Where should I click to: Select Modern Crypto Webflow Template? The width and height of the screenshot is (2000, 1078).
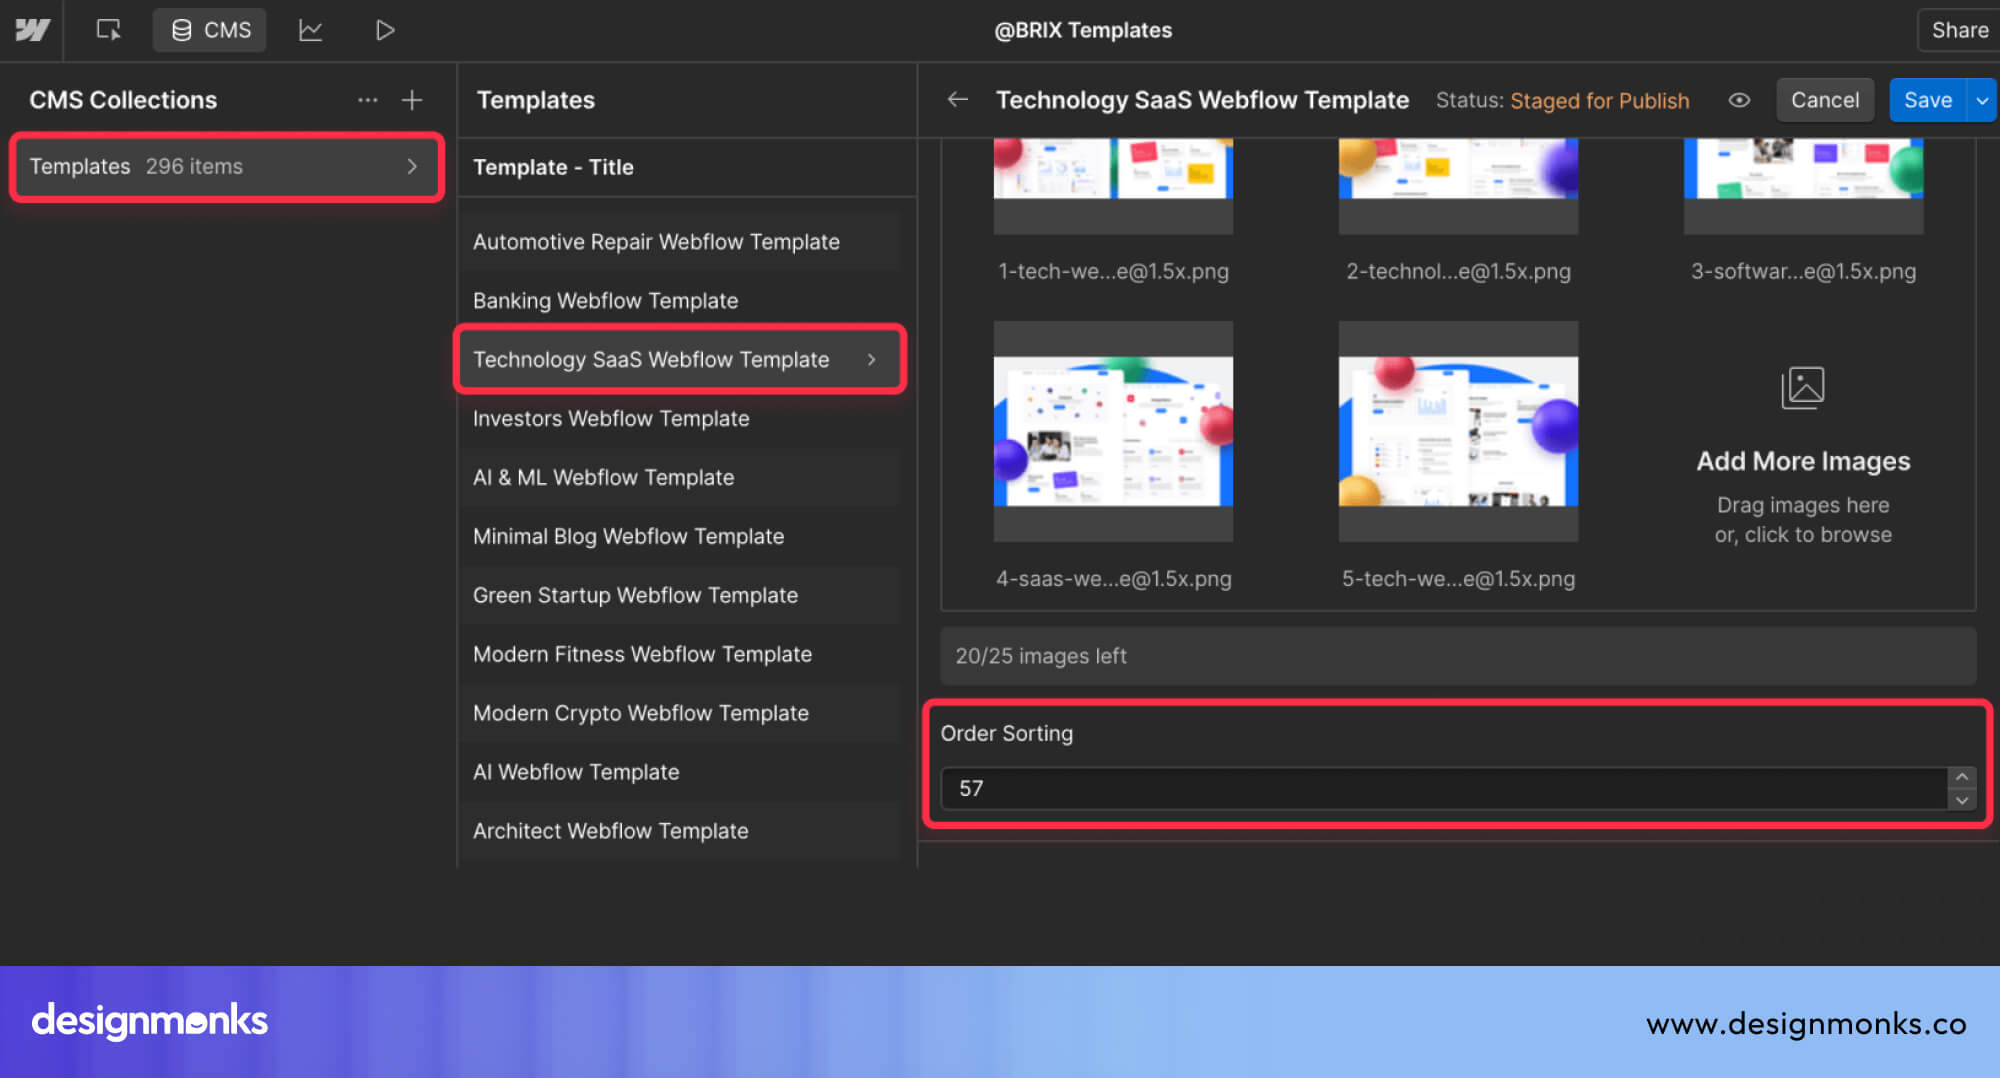point(680,714)
